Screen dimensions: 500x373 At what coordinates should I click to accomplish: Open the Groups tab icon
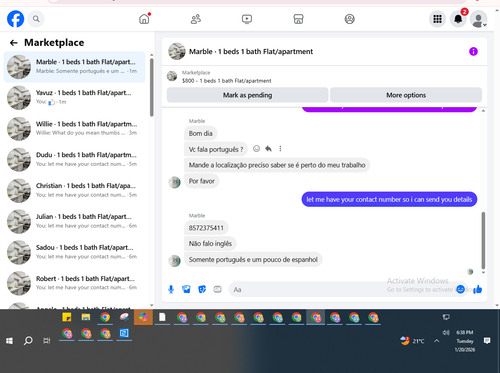[x=349, y=19]
